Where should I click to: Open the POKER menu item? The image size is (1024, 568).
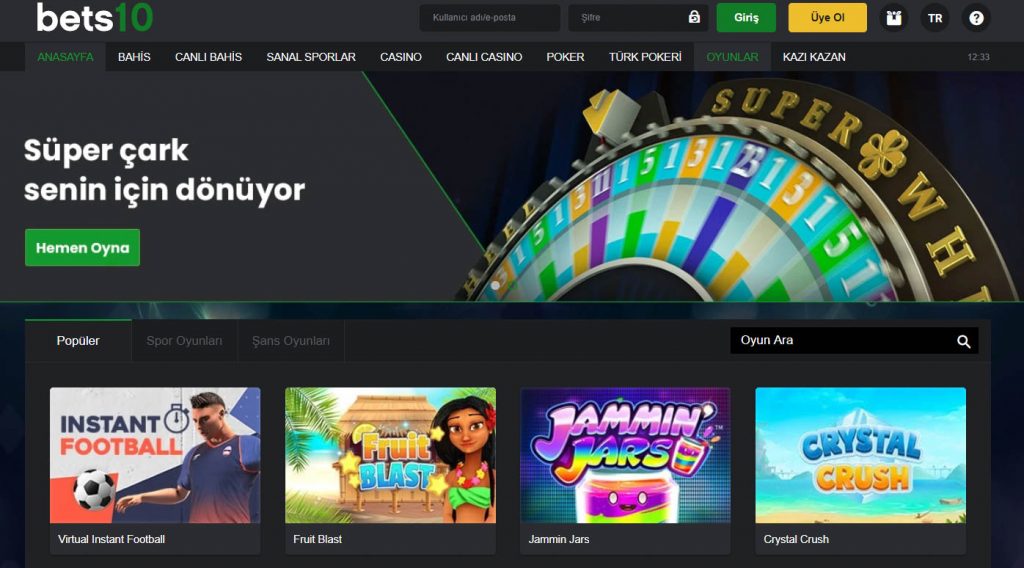[566, 57]
